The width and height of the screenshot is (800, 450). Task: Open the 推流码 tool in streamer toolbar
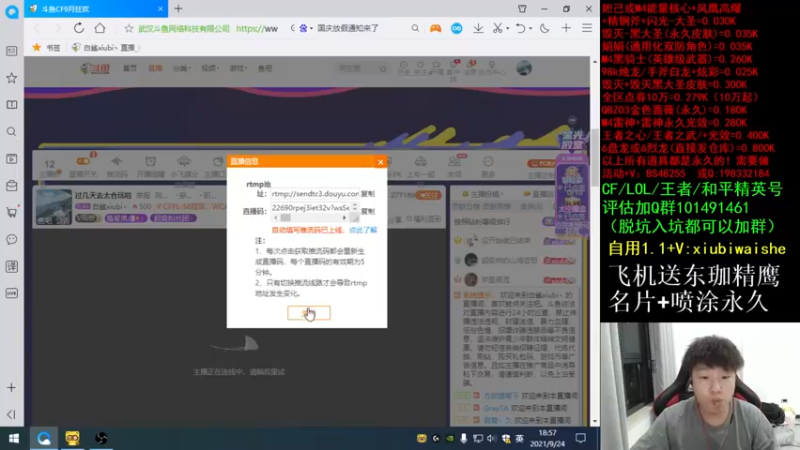tap(117, 166)
